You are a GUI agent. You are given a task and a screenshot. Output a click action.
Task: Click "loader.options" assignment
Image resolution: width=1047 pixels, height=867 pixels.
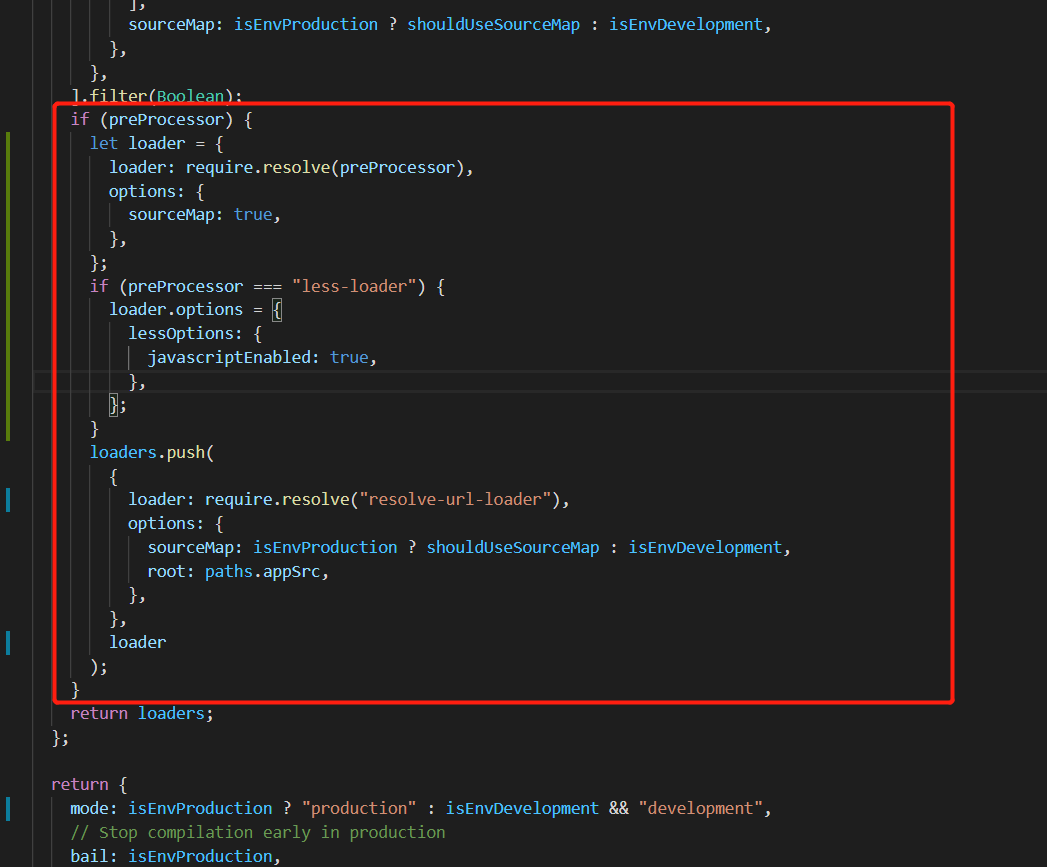[176, 309]
